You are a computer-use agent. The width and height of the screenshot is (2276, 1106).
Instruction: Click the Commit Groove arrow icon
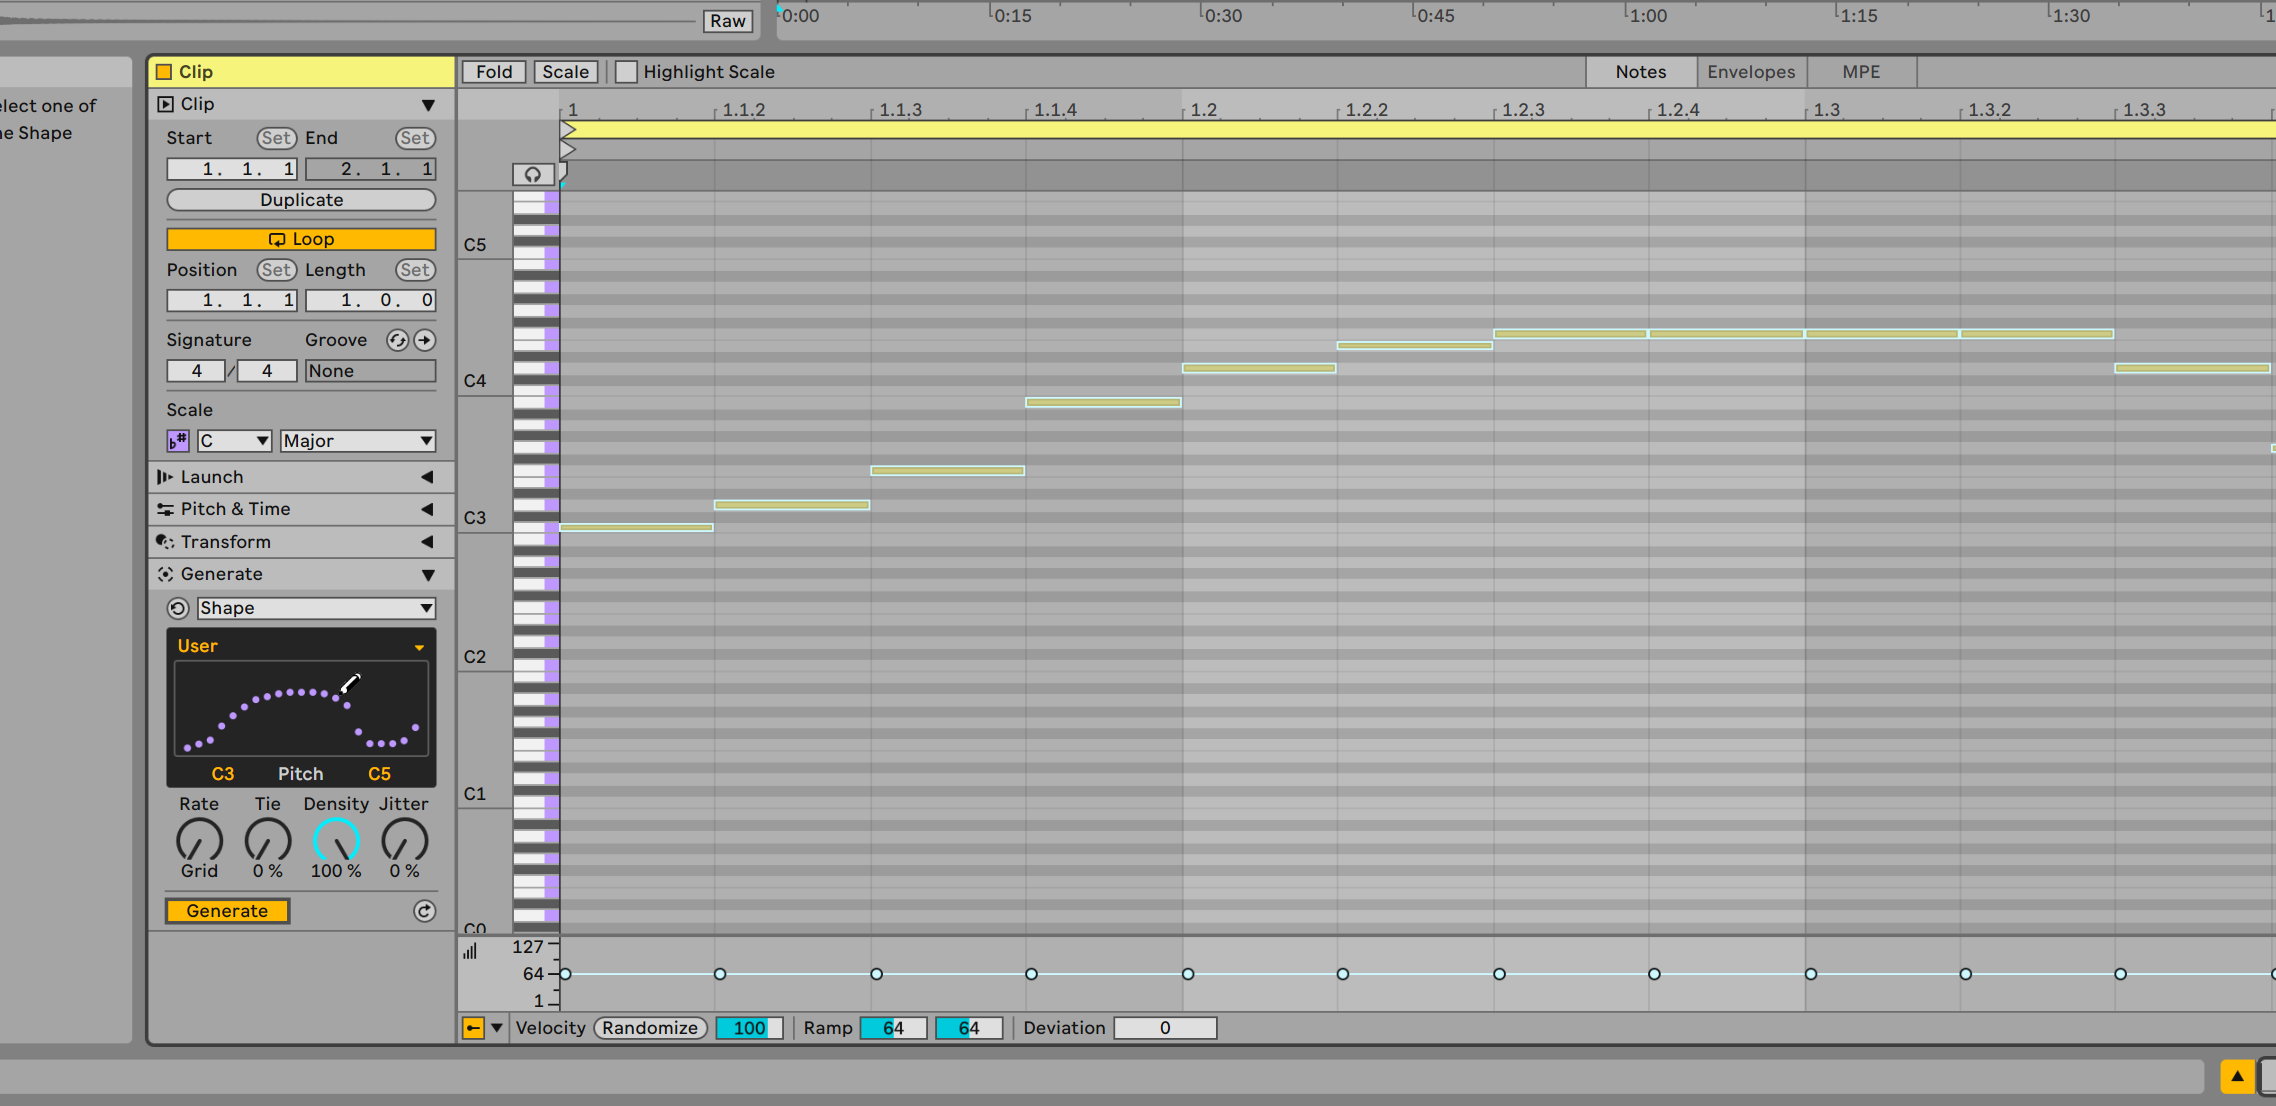click(425, 340)
